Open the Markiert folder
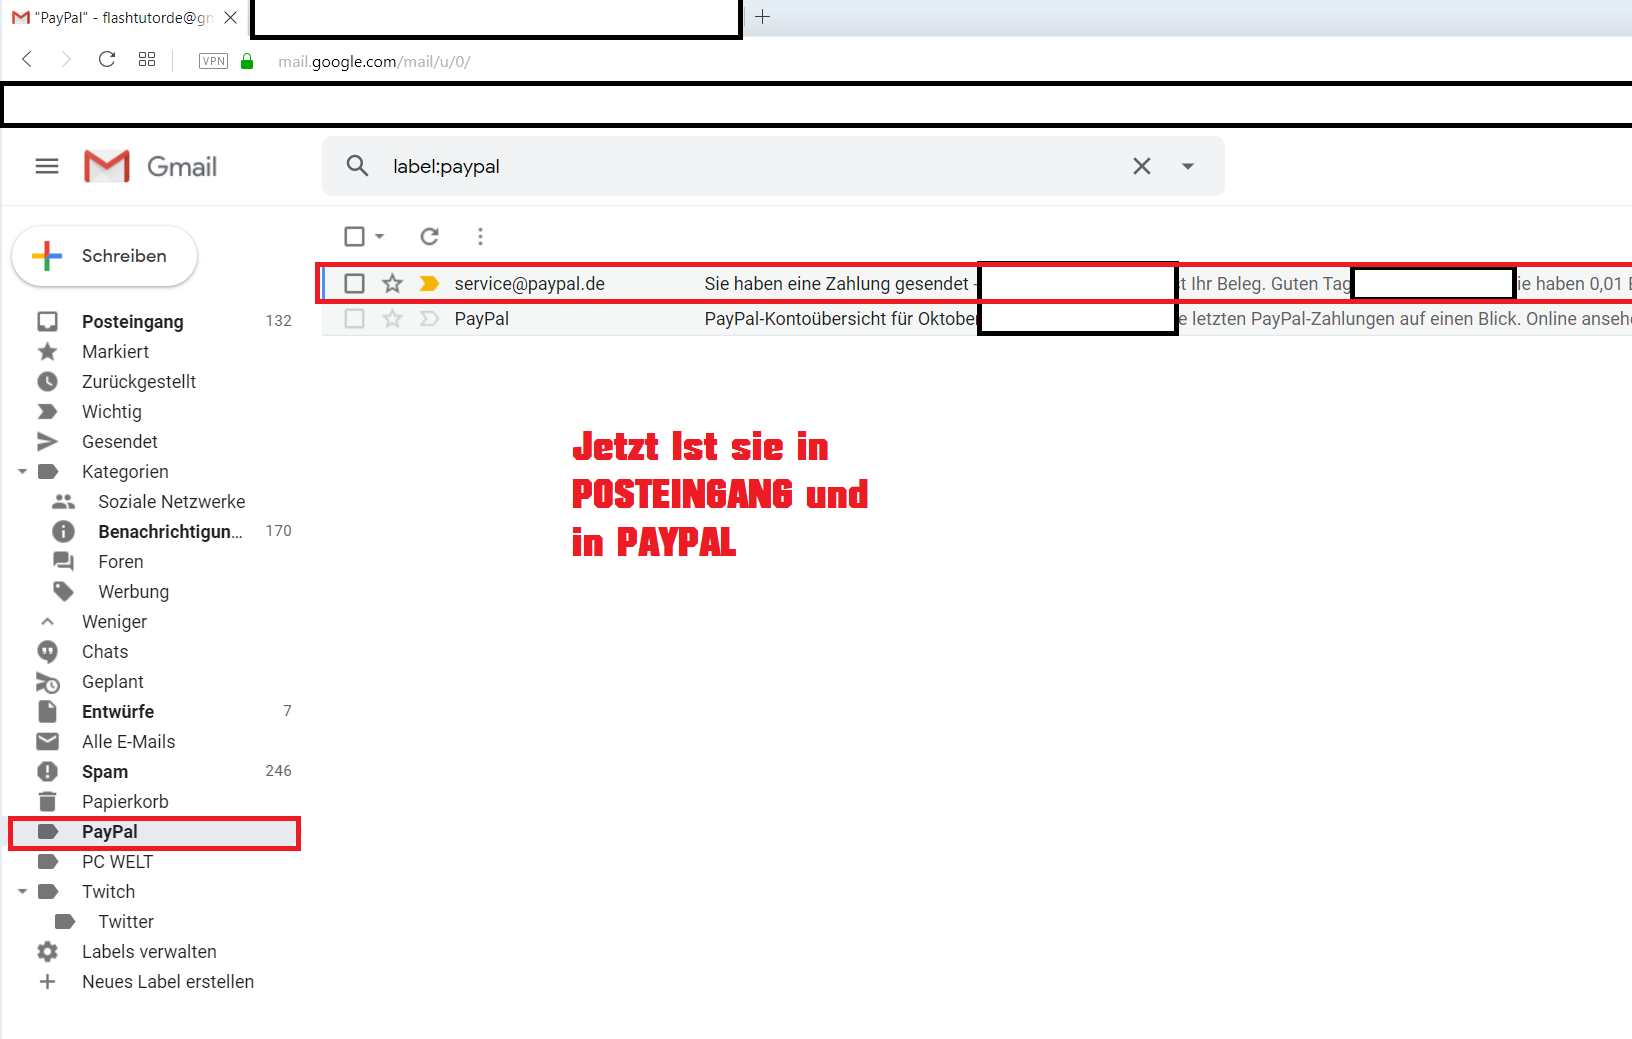This screenshot has width=1632, height=1039. point(115,351)
